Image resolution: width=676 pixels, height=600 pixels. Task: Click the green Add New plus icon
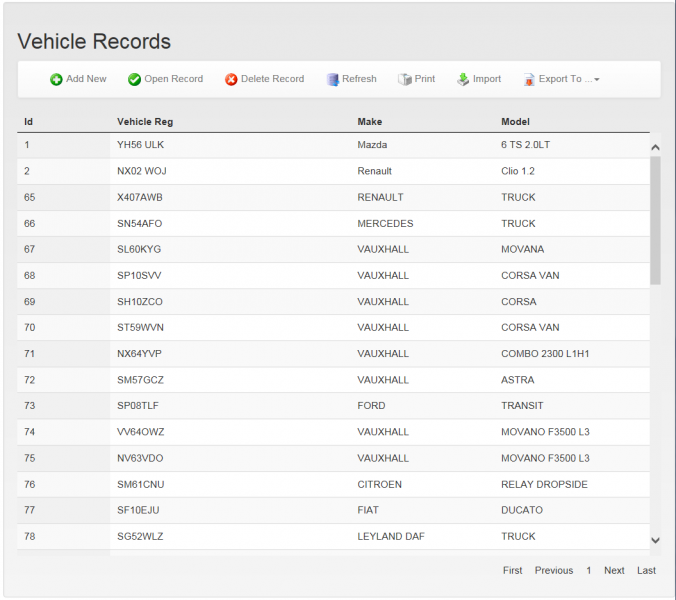pos(56,80)
